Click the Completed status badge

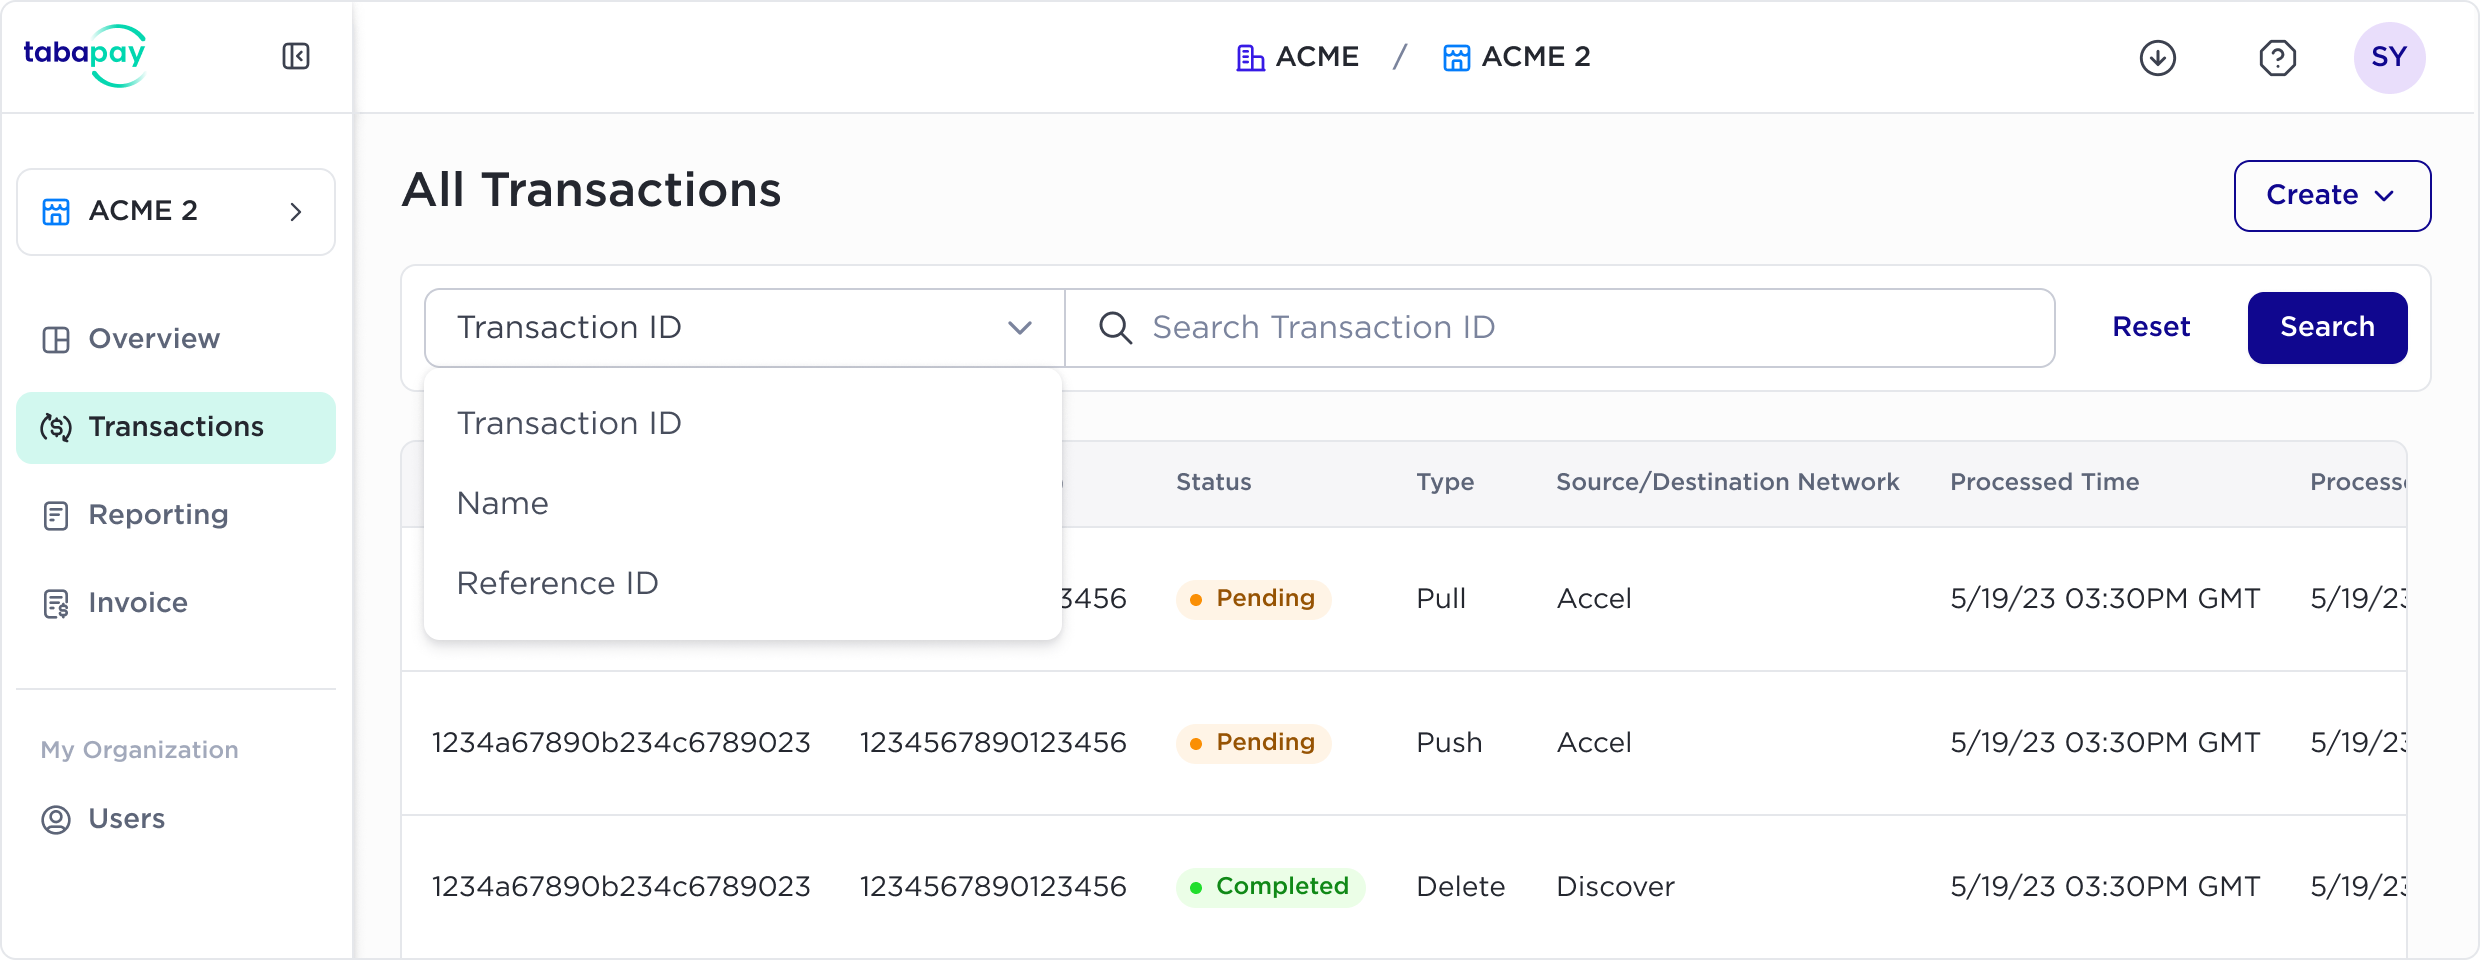(1270, 887)
